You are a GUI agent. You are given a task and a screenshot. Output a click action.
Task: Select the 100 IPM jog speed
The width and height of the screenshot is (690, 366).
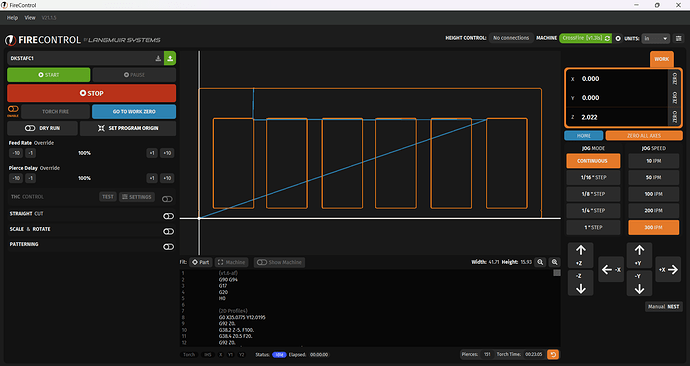click(653, 194)
